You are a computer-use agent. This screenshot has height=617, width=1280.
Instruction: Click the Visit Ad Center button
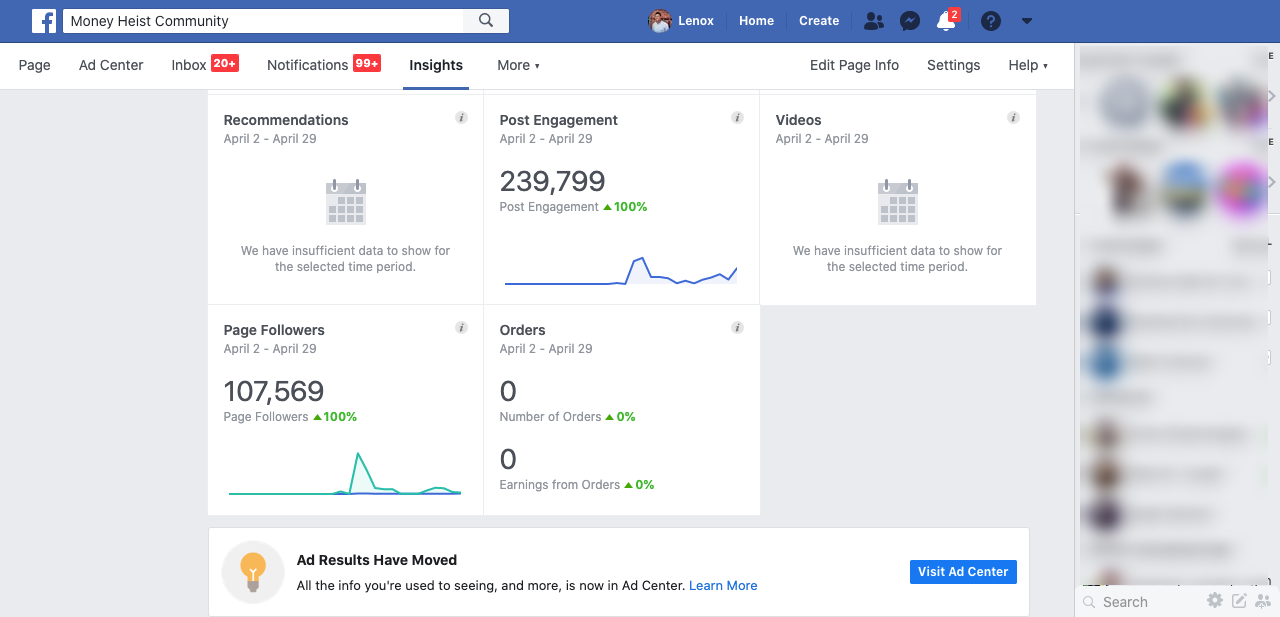coord(963,572)
